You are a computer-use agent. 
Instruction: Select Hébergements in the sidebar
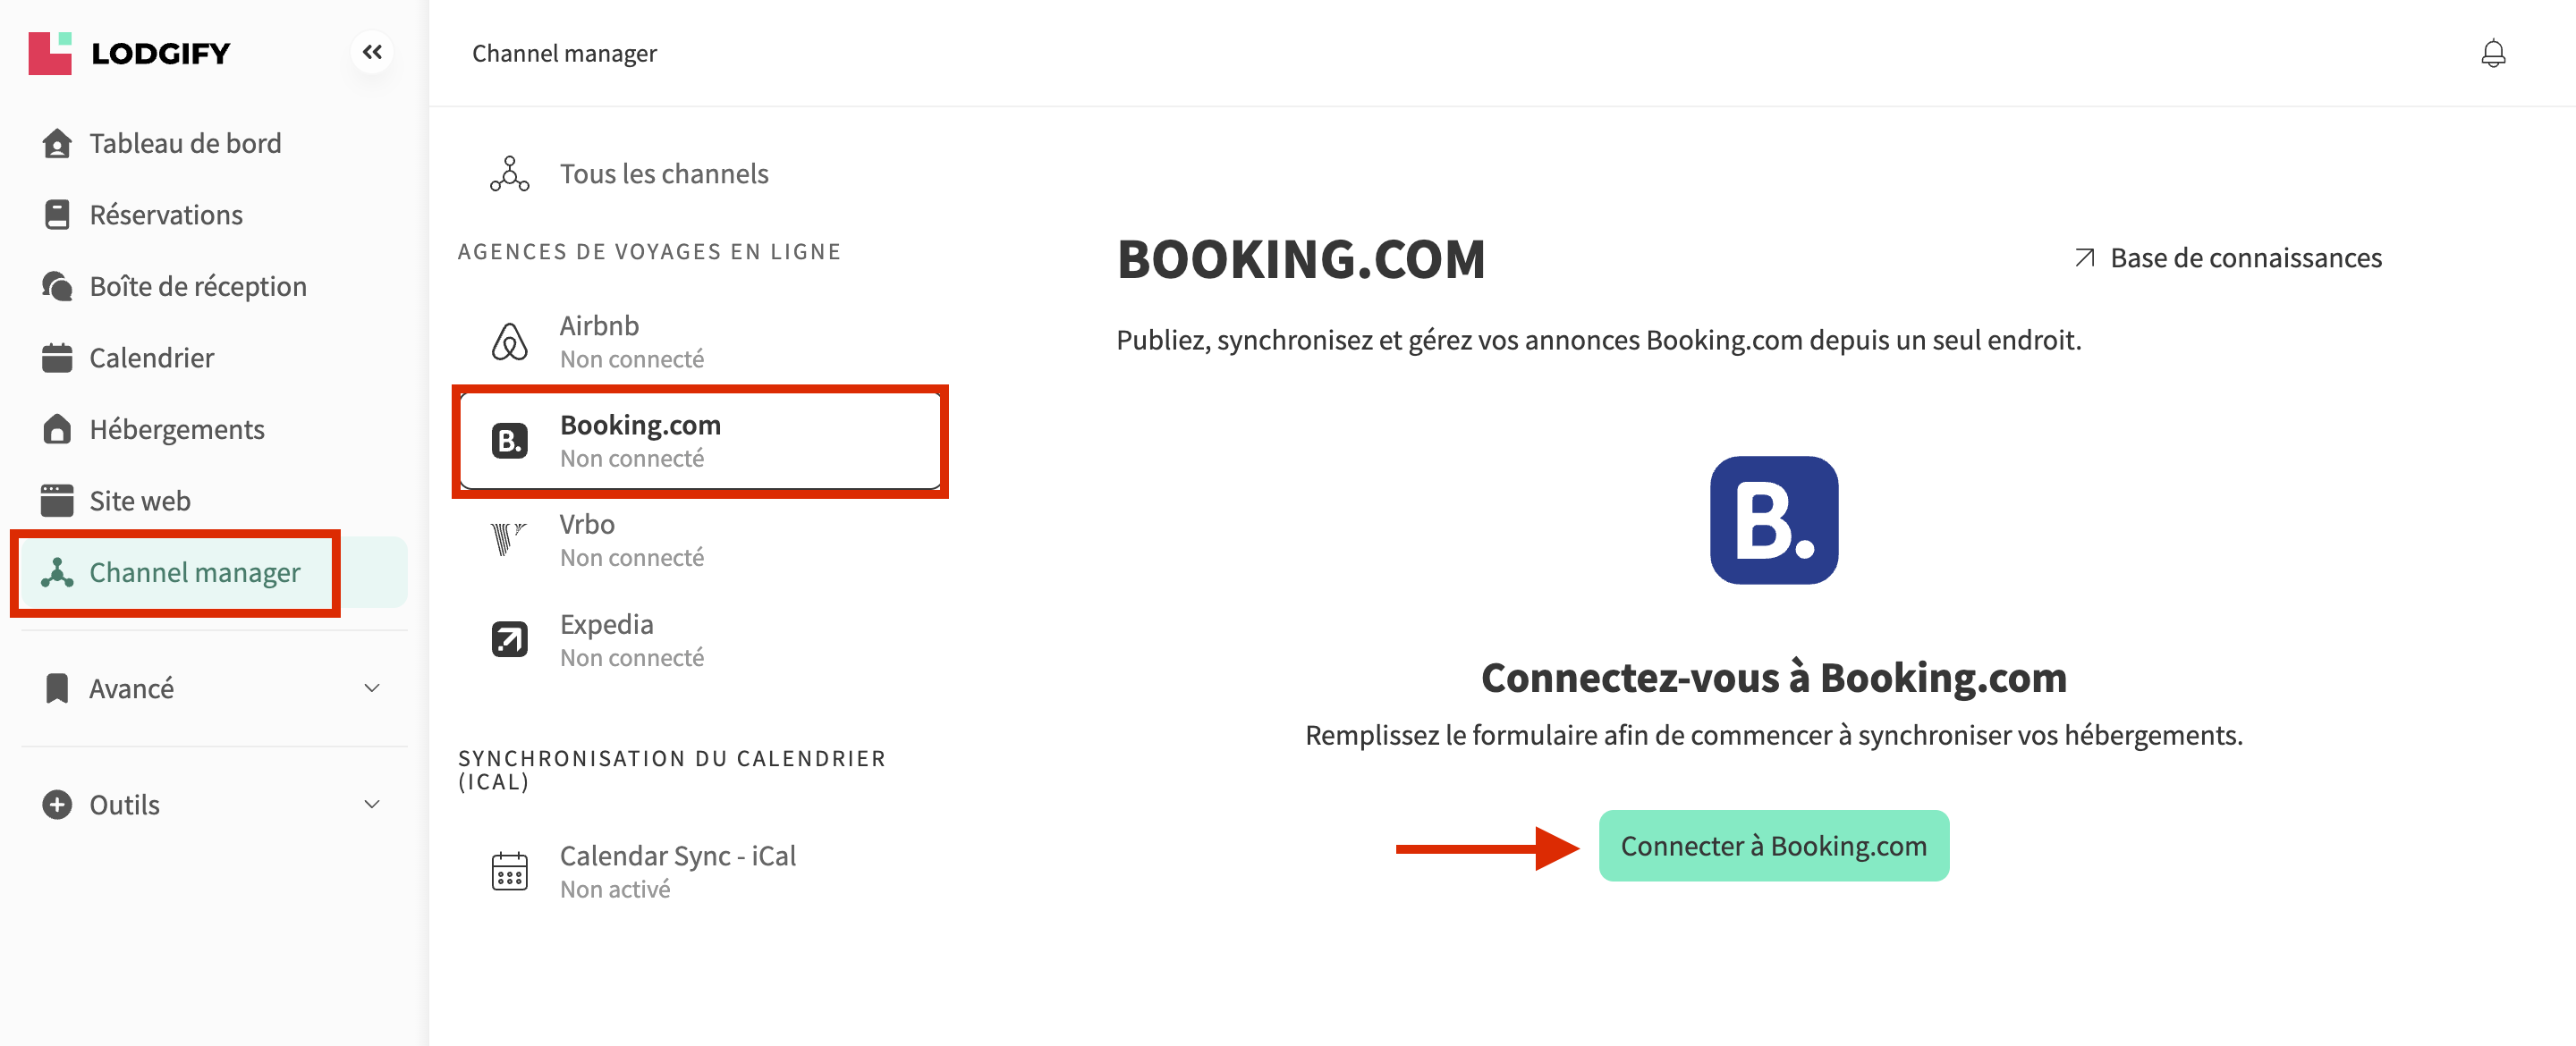177,429
